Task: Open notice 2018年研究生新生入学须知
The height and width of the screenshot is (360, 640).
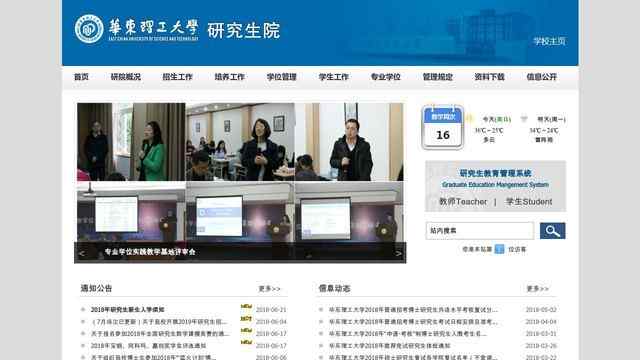Action: [127, 310]
